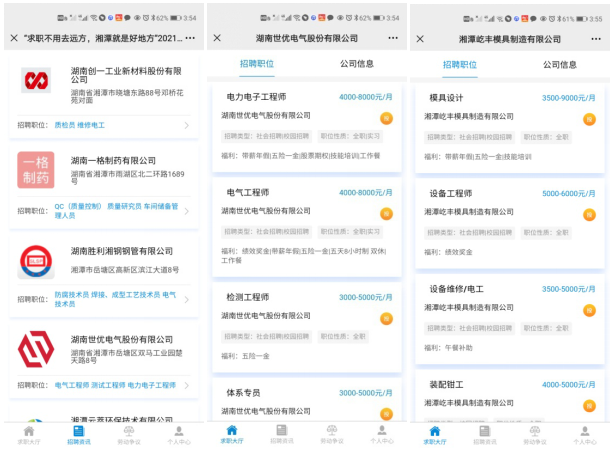Open 体系专员 job title
614x453 pixels.
pyautogui.click(x=243, y=393)
